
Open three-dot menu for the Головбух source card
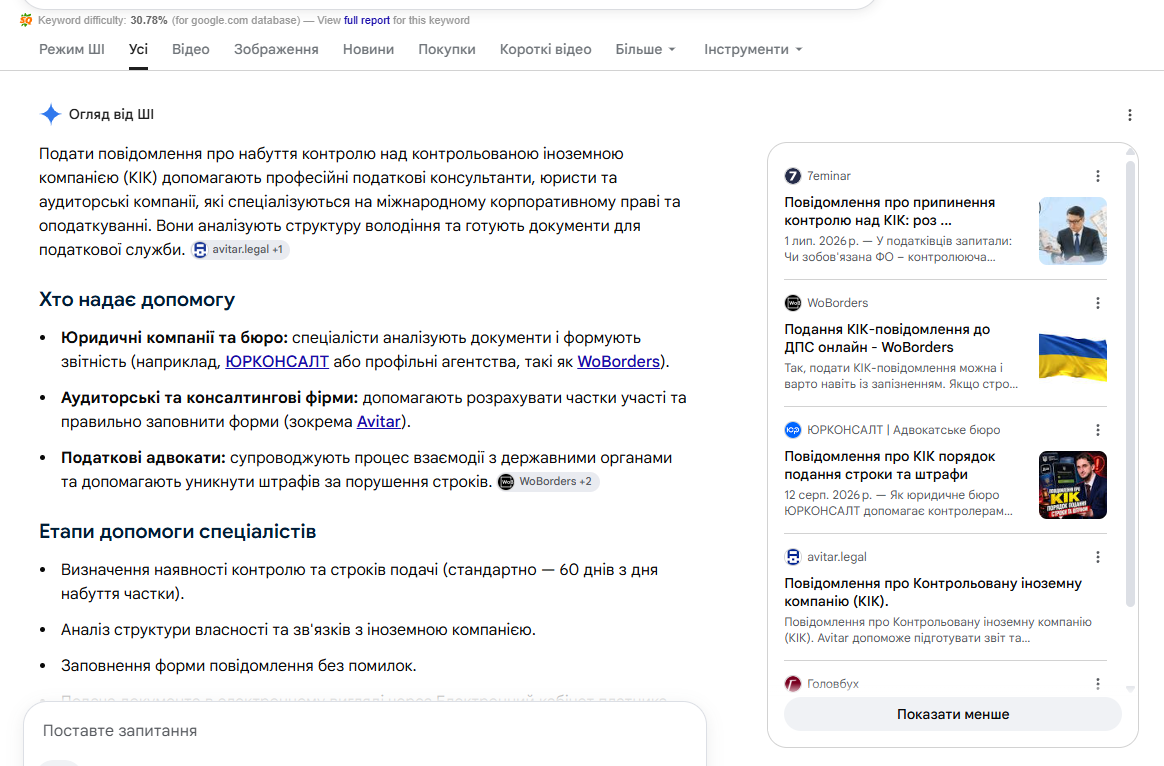(x=1098, y=684)
